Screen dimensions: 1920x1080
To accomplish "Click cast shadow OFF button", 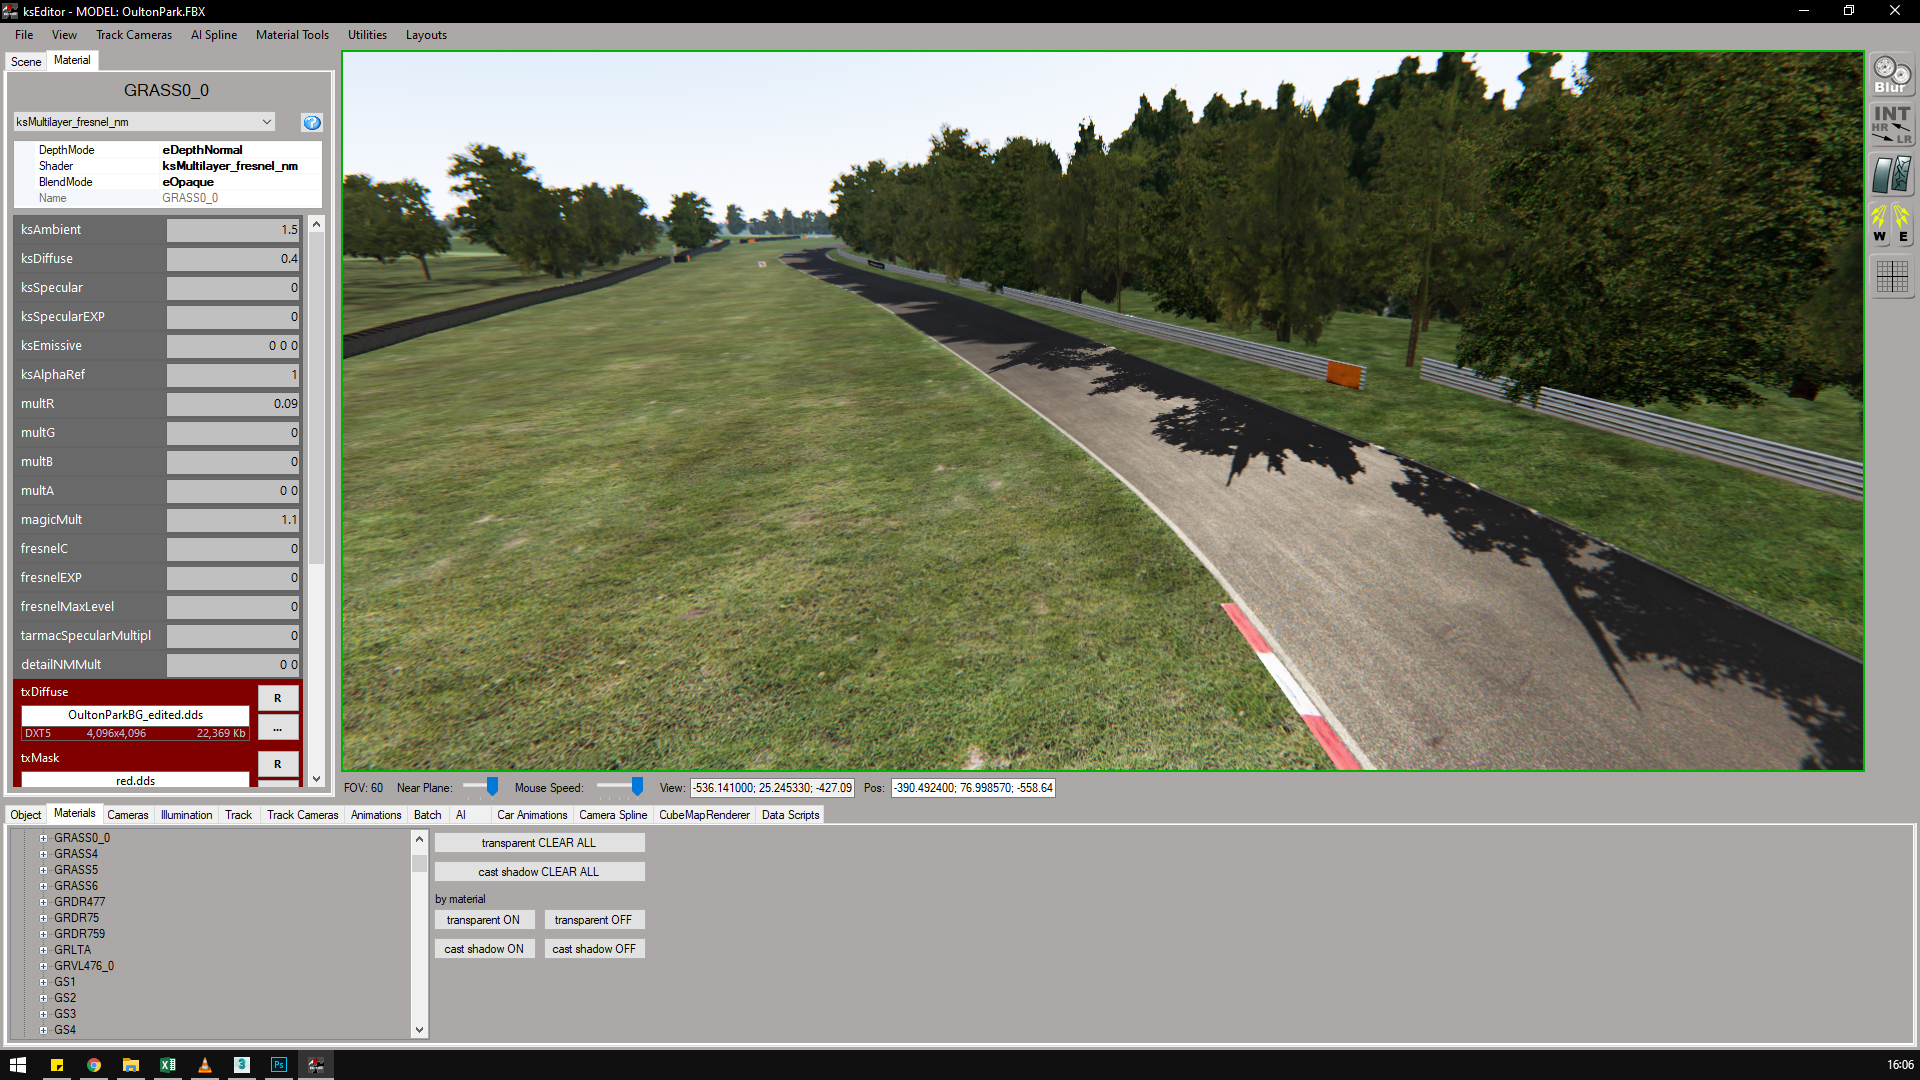I will pos(594,949).
